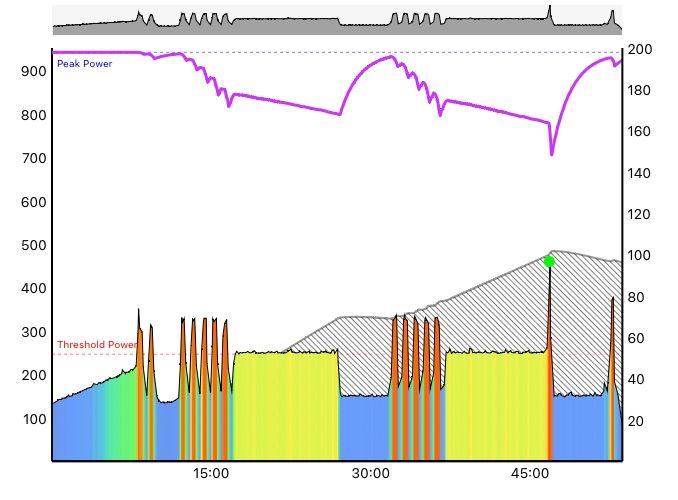Screen dimensions: 678x500
Task: Click the 45:00 time axis label
Action: [x=529, y=473]
